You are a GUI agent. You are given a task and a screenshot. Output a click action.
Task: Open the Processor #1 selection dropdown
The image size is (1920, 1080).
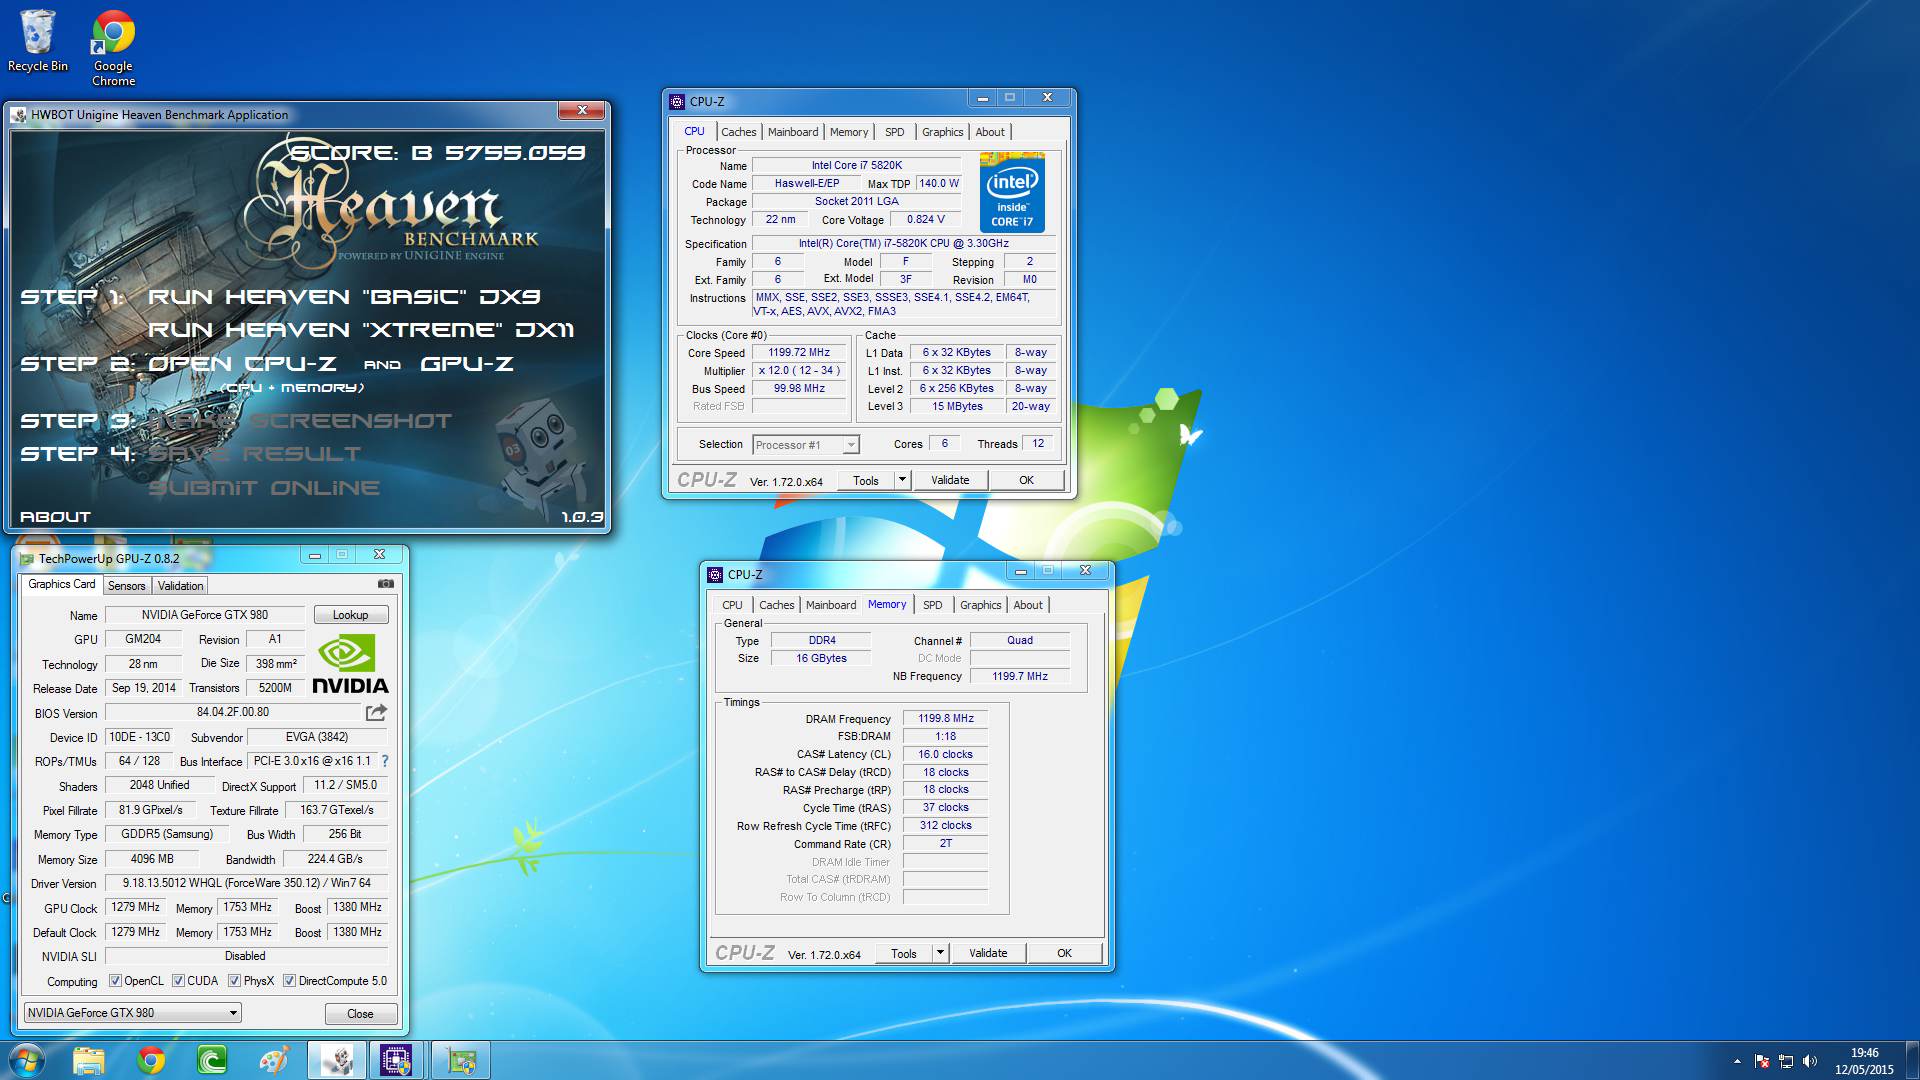point(805,445)
